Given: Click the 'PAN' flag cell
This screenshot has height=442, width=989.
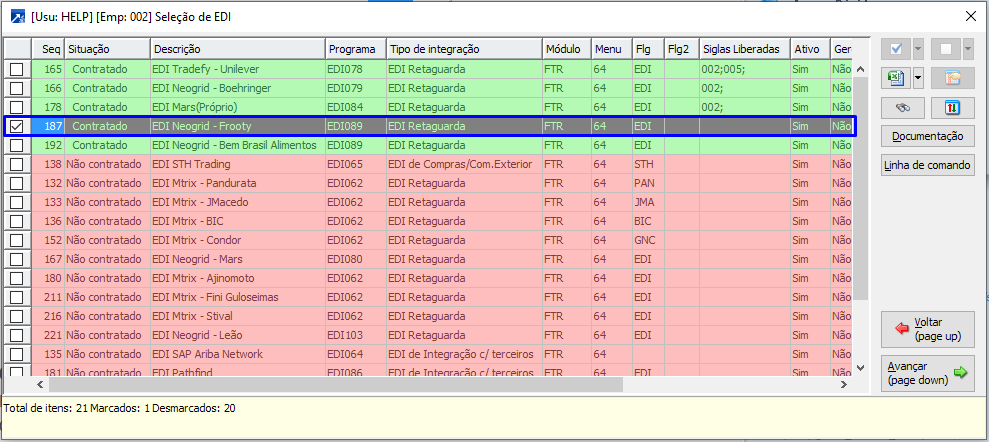Looking at the screenshot, I should pyautogui.click(x=648, y=183).
